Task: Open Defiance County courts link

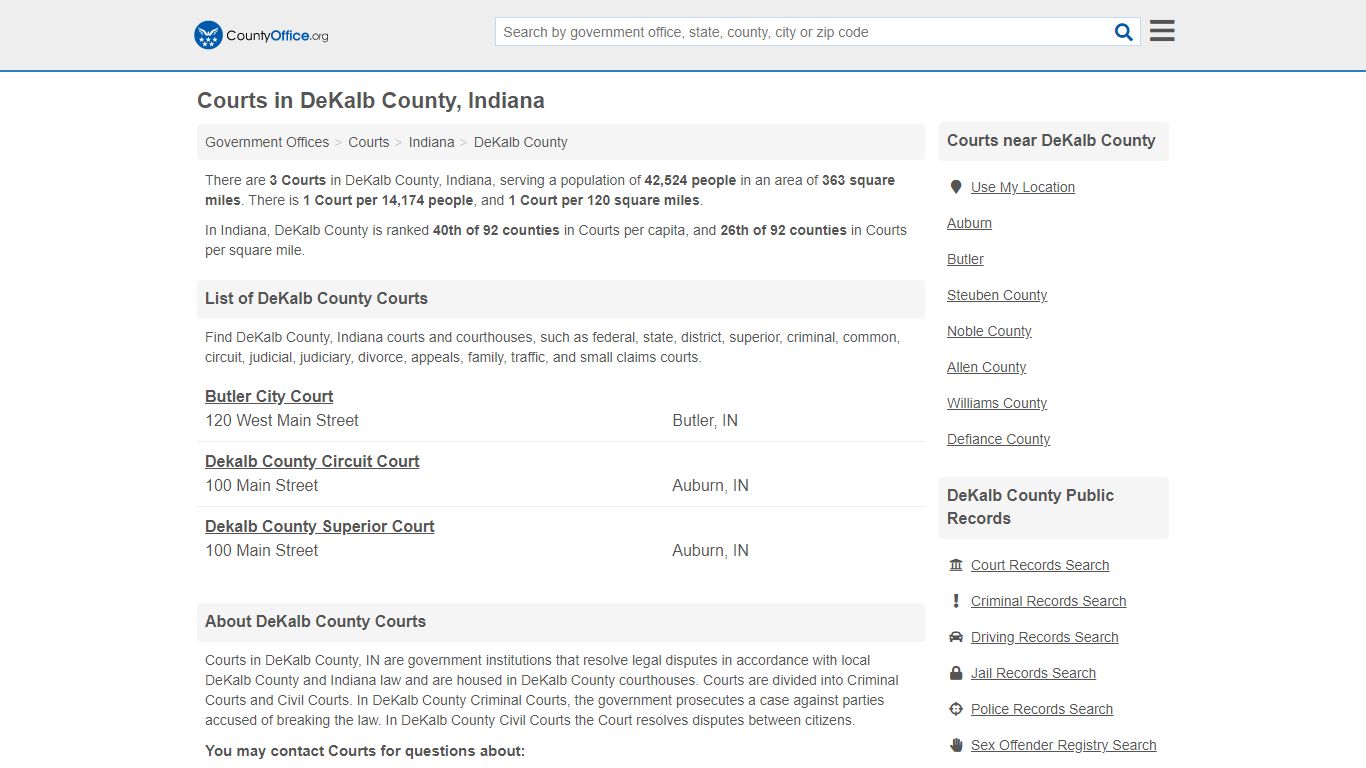Action: point(998,439)
